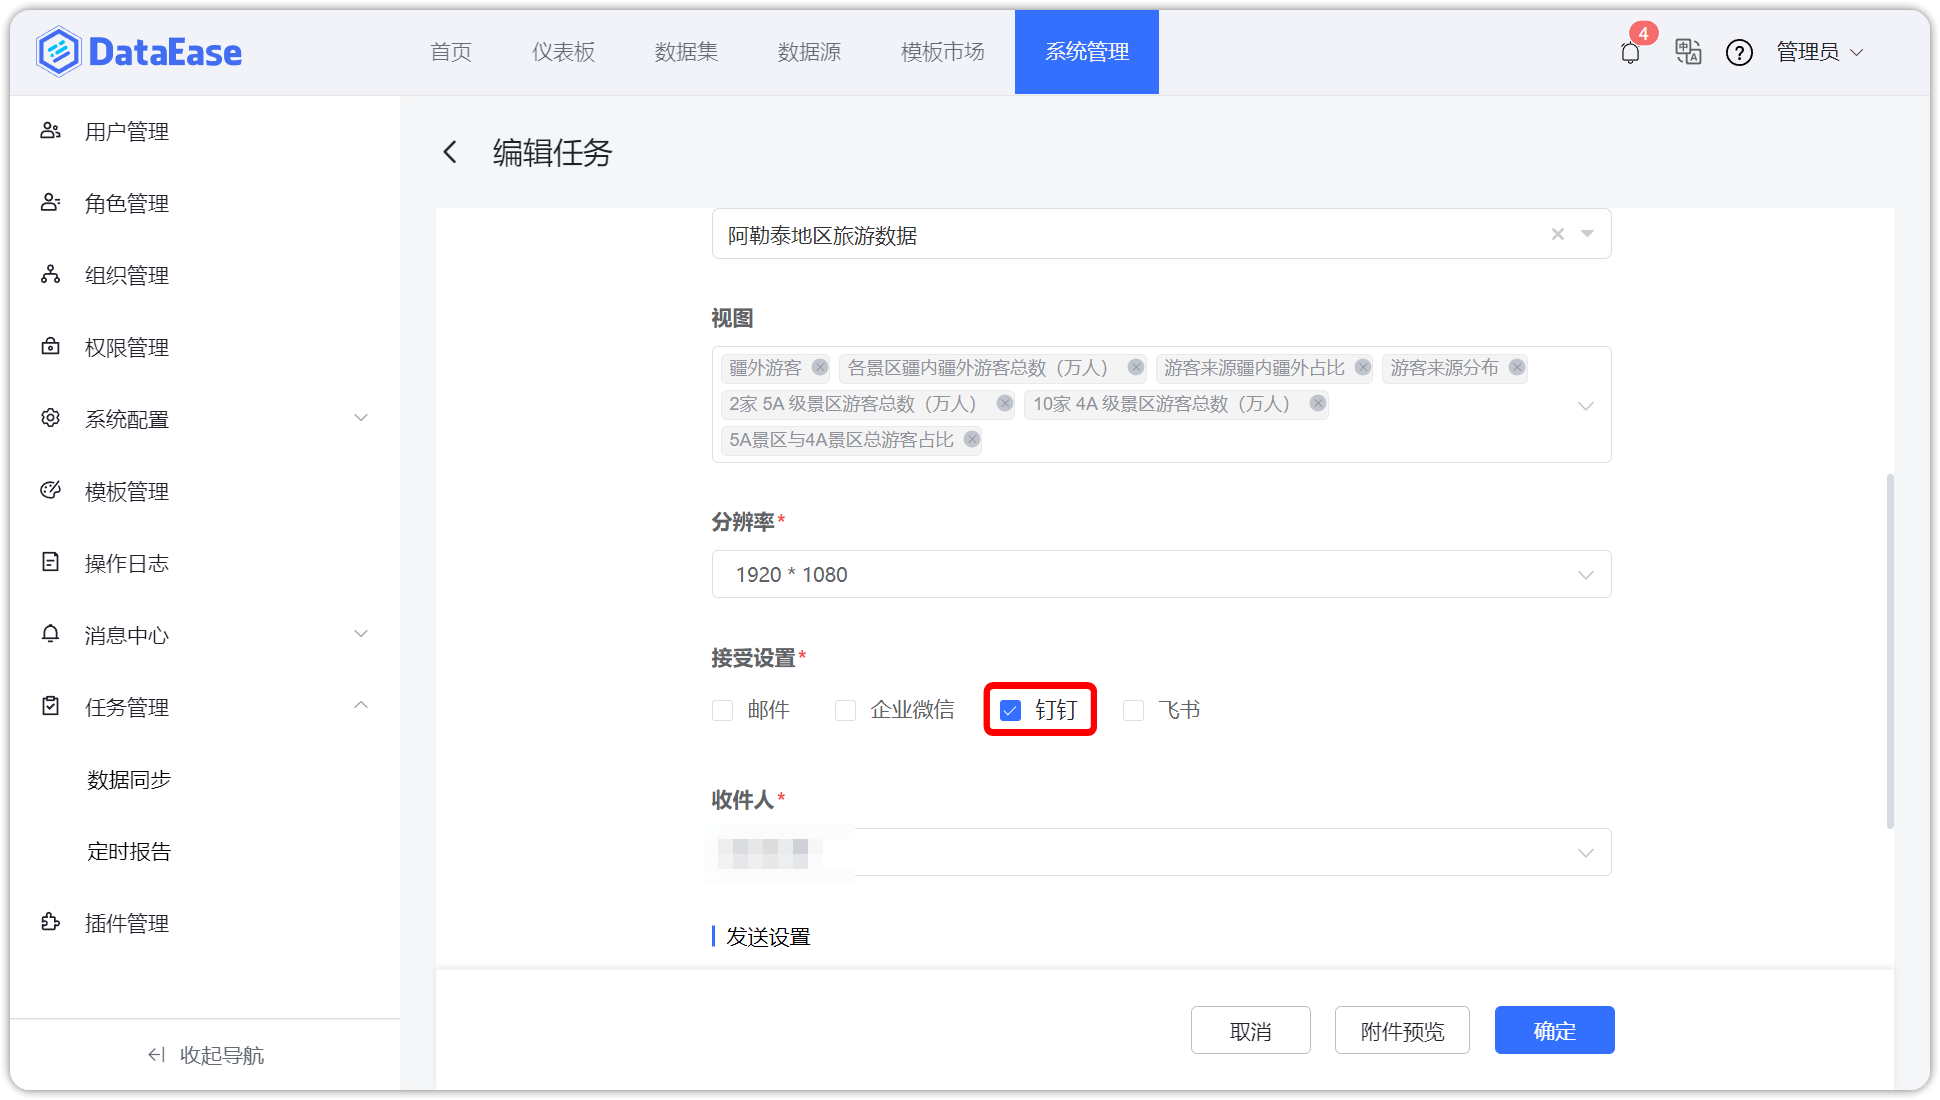1940x1100 pixels.
Task: Click the 确定 confirm button
Action: 1554,1030
